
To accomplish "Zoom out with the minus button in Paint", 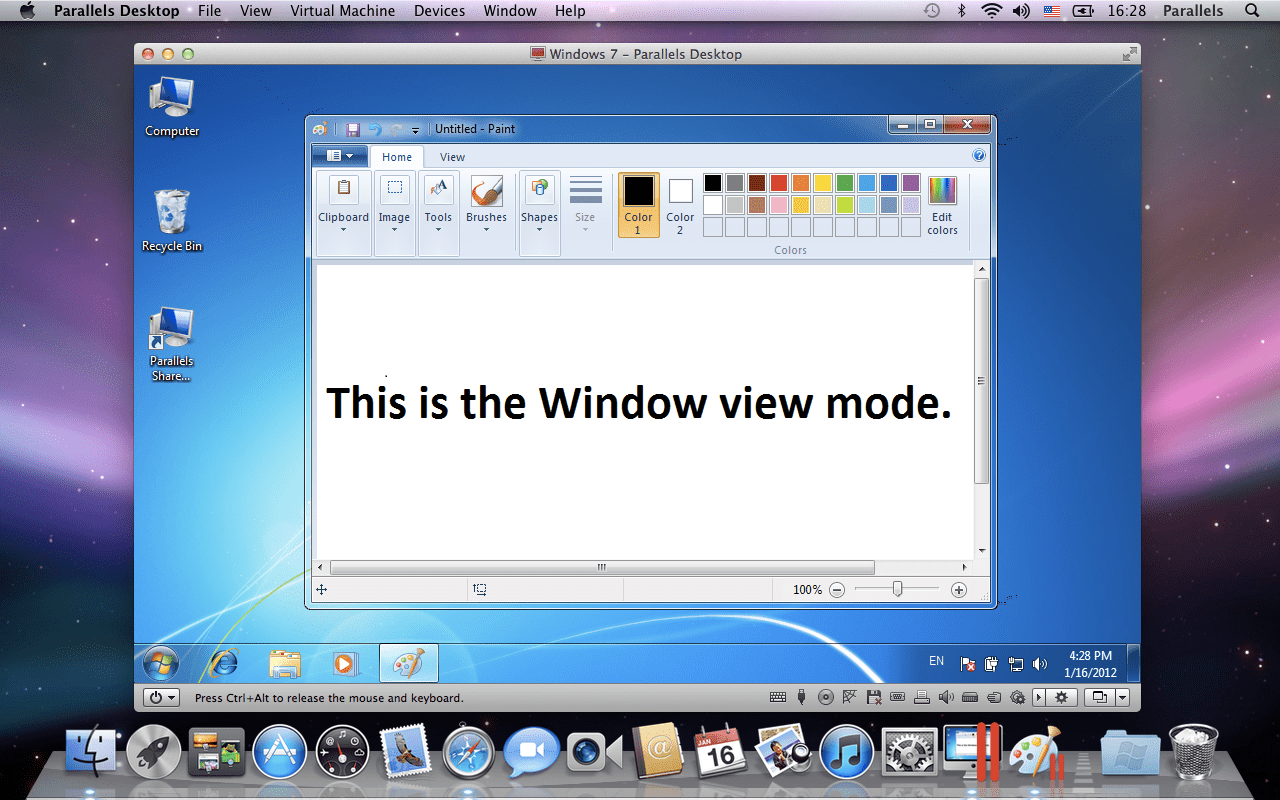I will 836,590.
